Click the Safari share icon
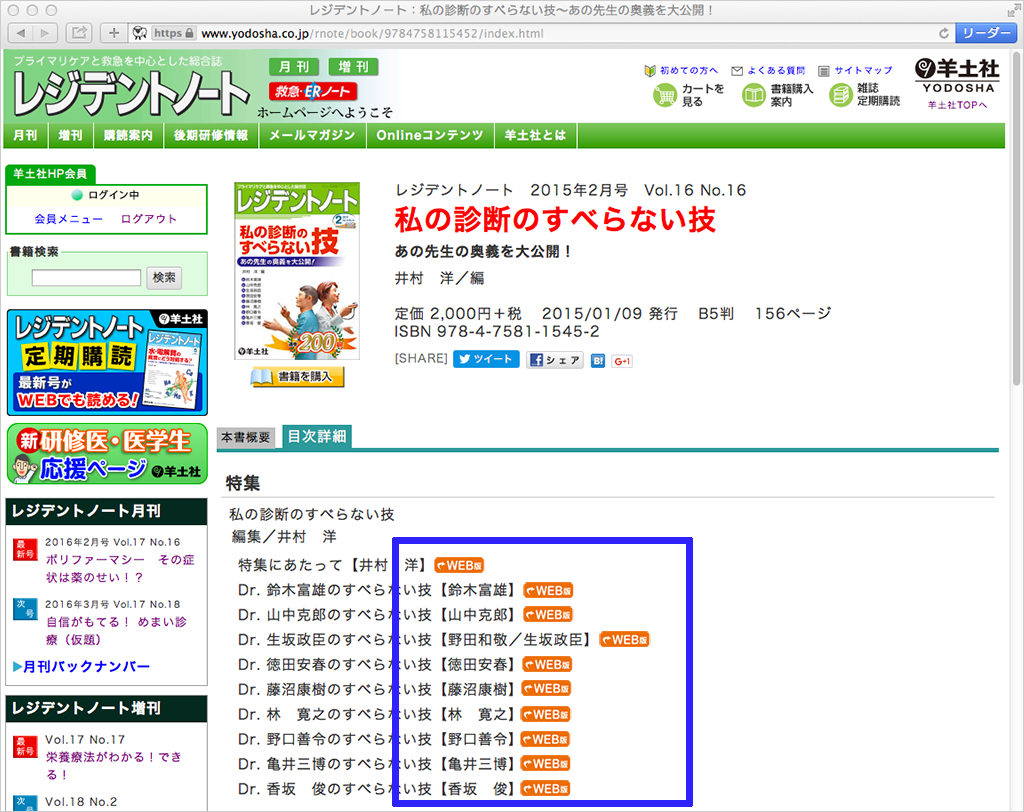This screenshot has height=812, width=1024. pos(79,33)
